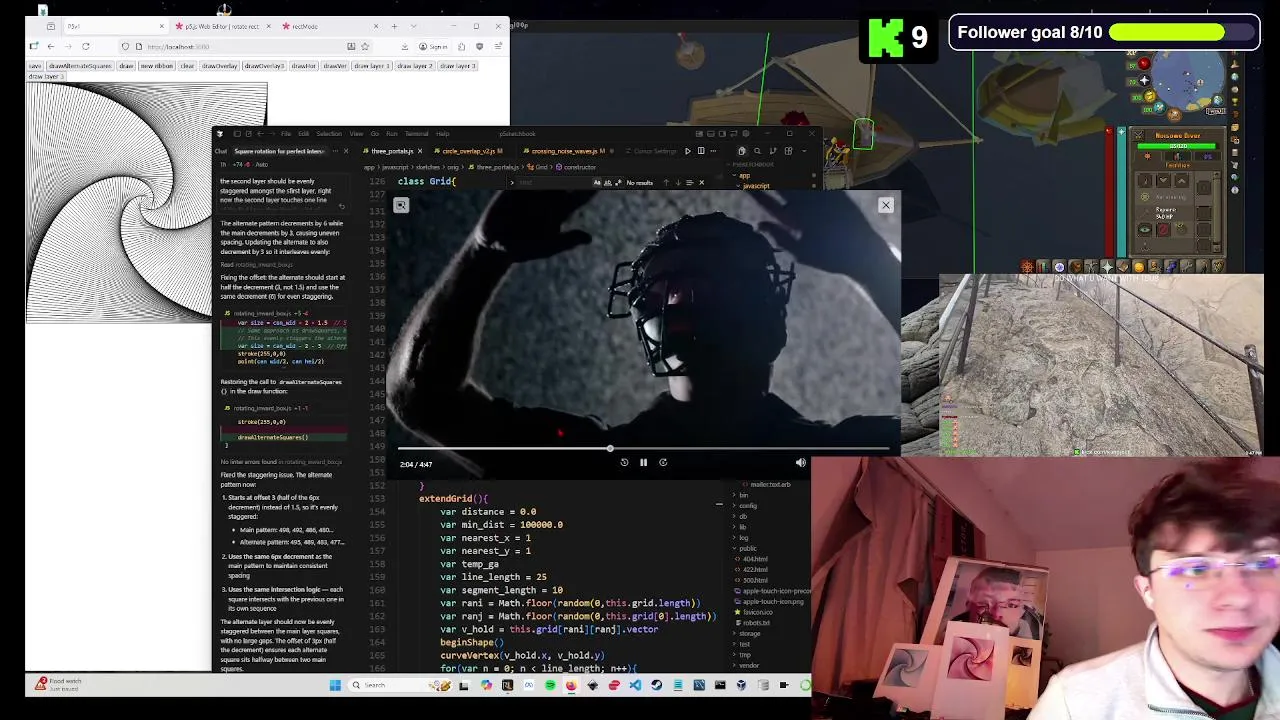Seek using the video progress bar knob

click(x=610, y=448)
